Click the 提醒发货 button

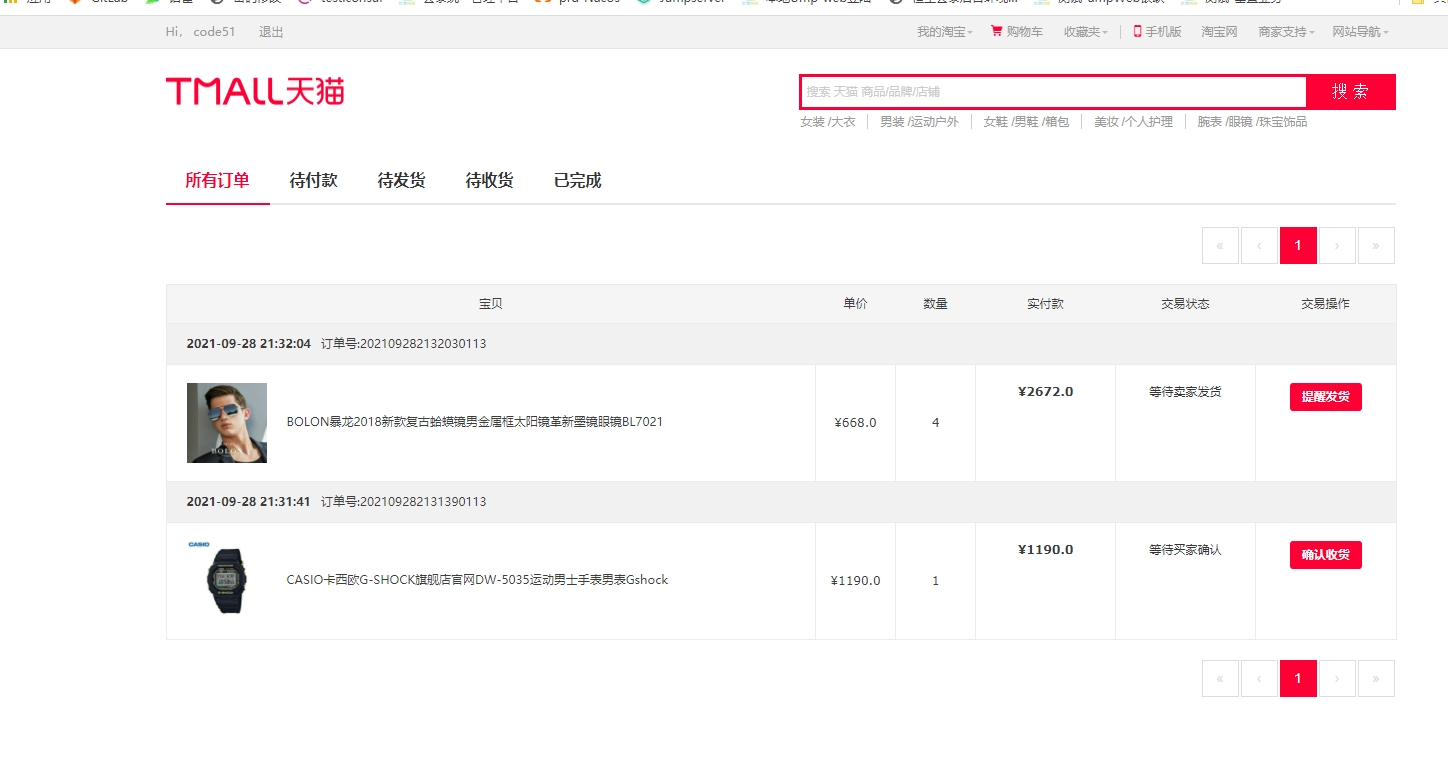pos(1326,397)
